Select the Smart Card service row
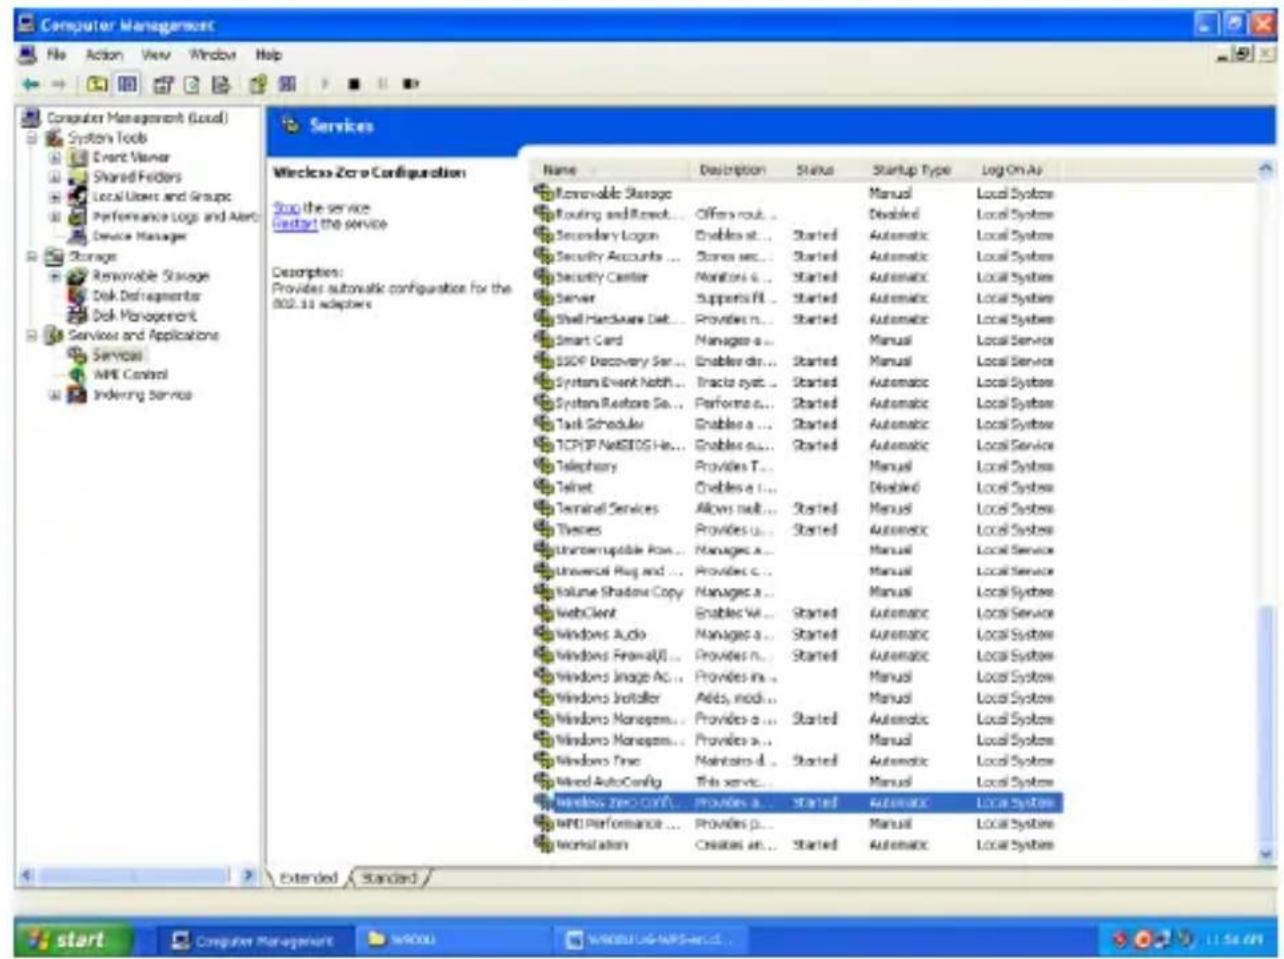The width and height of the screenshot is (1284, 959). coord(797,340)
